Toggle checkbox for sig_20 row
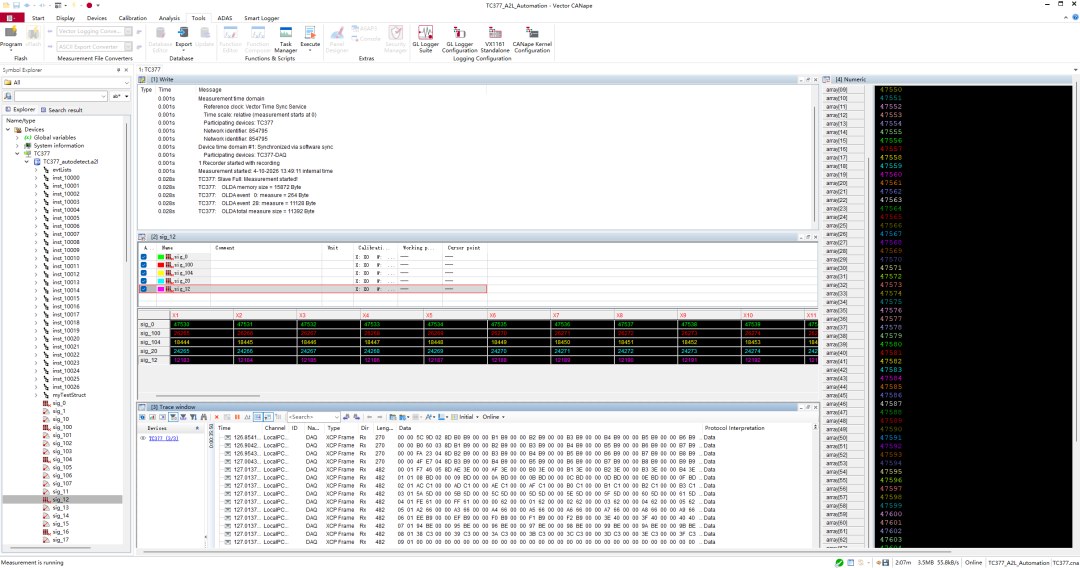Screen dimensions: 1080x568 coord(144,281)
